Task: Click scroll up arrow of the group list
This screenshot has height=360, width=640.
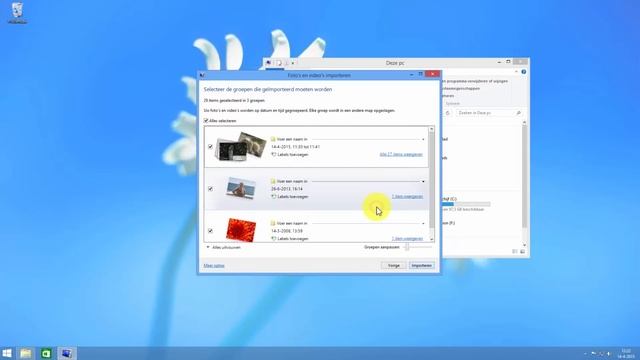Action: 431,129
